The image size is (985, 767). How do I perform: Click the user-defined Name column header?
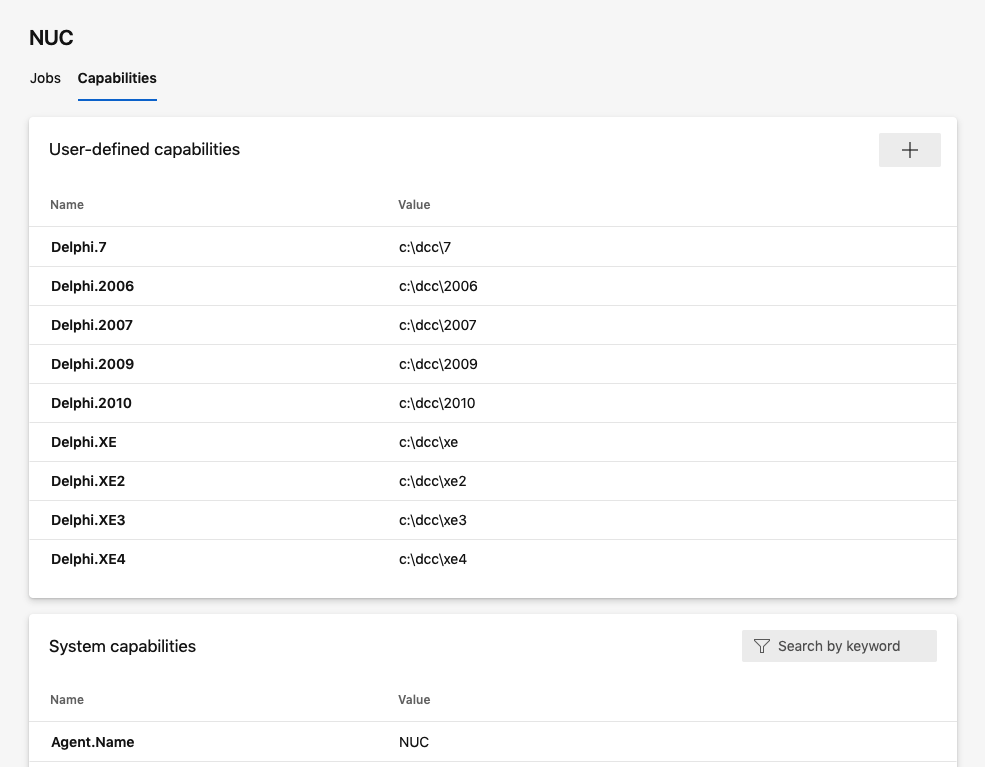tap(67, 205)
